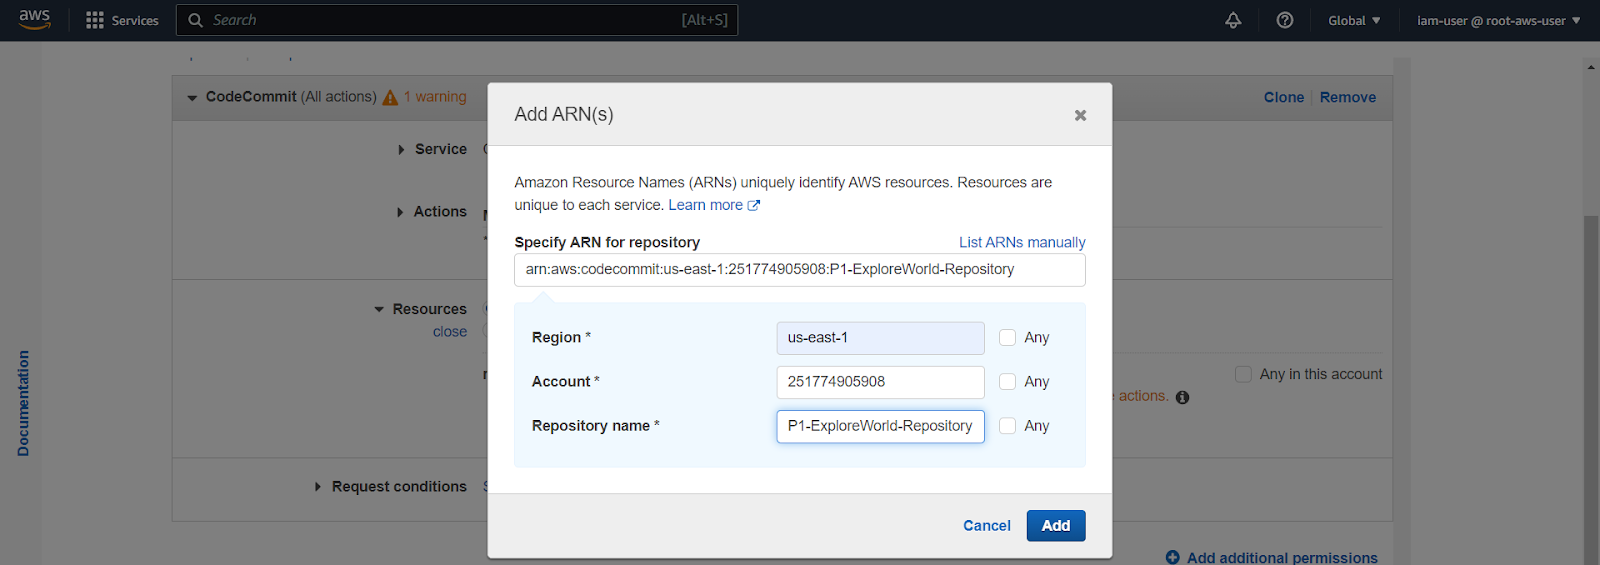Click the warning triangle icon next to CodeCommit
The width and height of the screenshot is (1600, 565).
click(x=390, y=97)
